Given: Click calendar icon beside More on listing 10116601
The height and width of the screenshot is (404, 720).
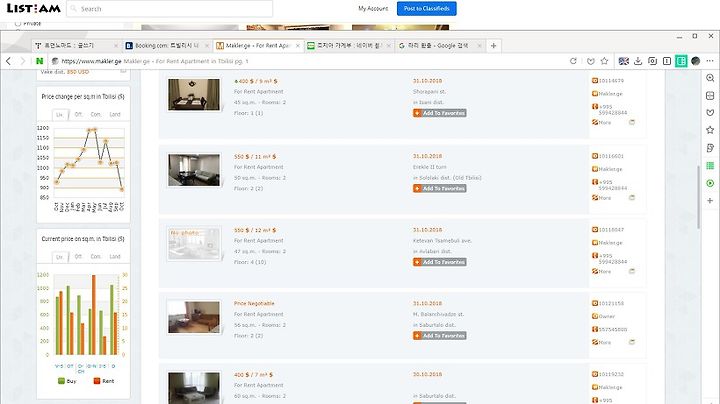Looking at the screenshot, I should click(632, 198).
